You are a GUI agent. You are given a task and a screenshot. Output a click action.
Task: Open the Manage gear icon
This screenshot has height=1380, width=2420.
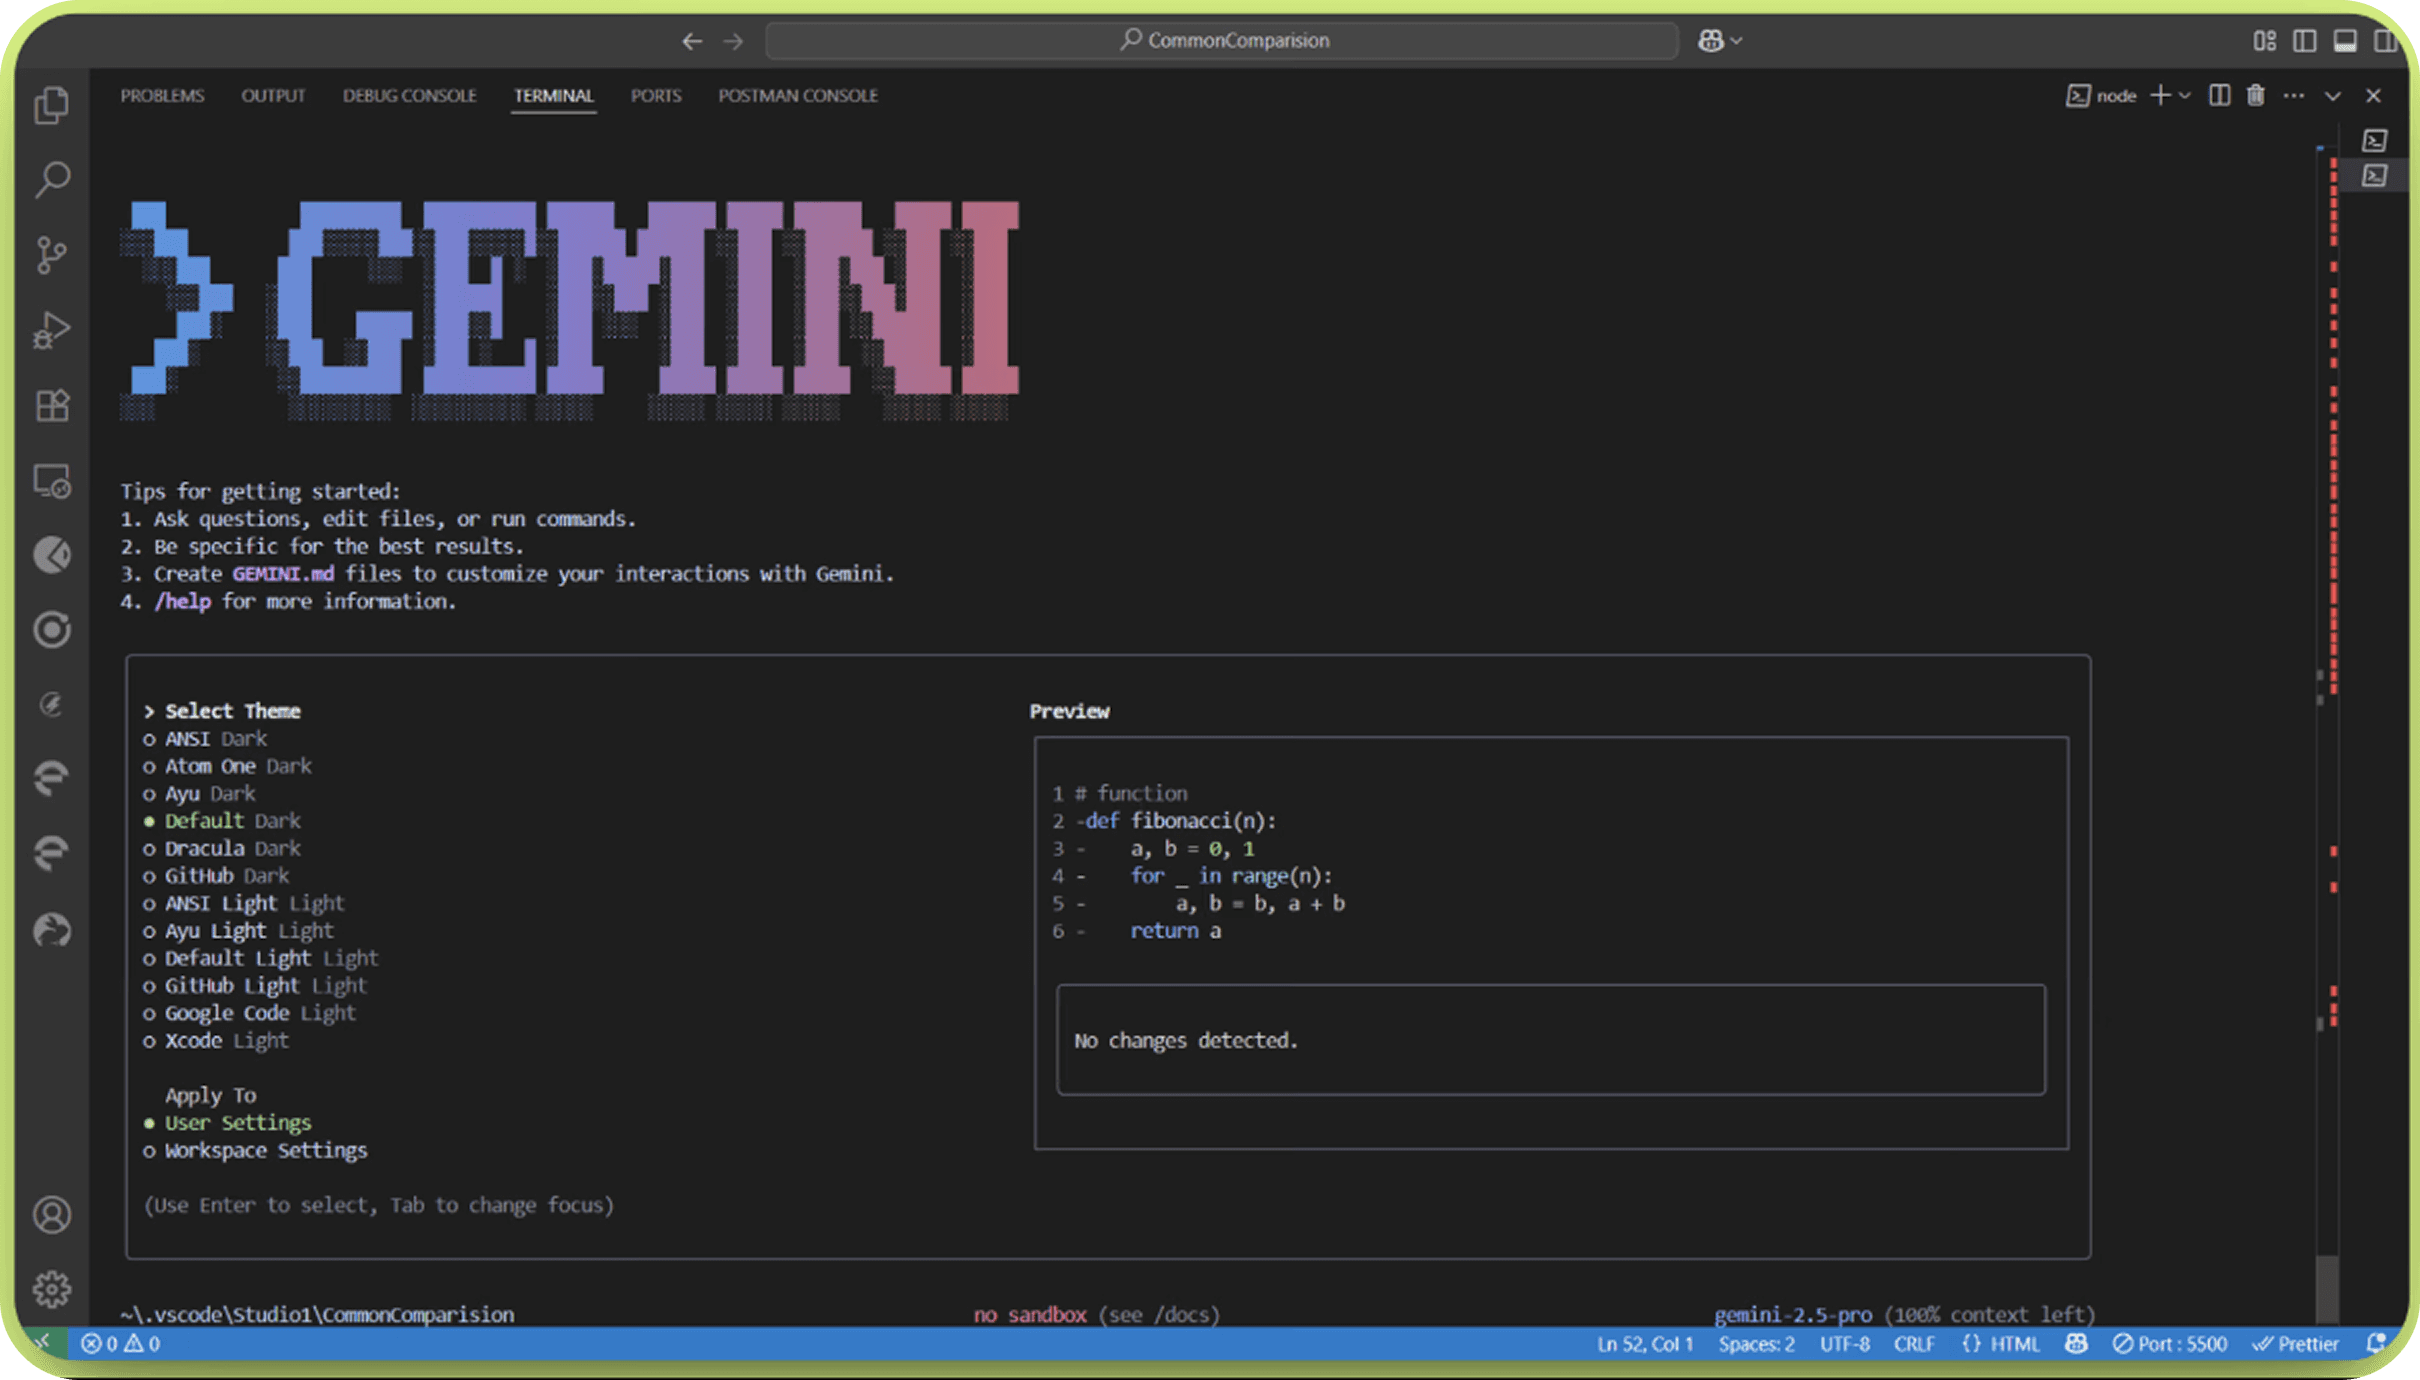tap(52, 1289)
